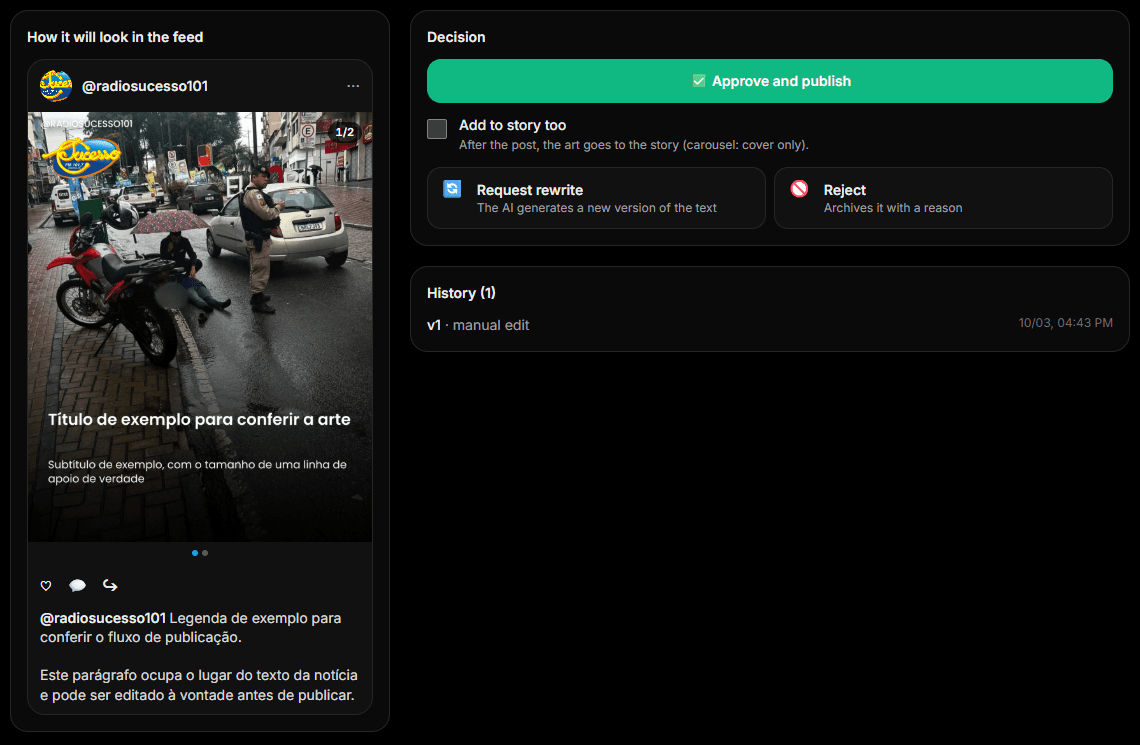Click the @RADIOSUCESSO101 overlay text on the image

[88, 124]
